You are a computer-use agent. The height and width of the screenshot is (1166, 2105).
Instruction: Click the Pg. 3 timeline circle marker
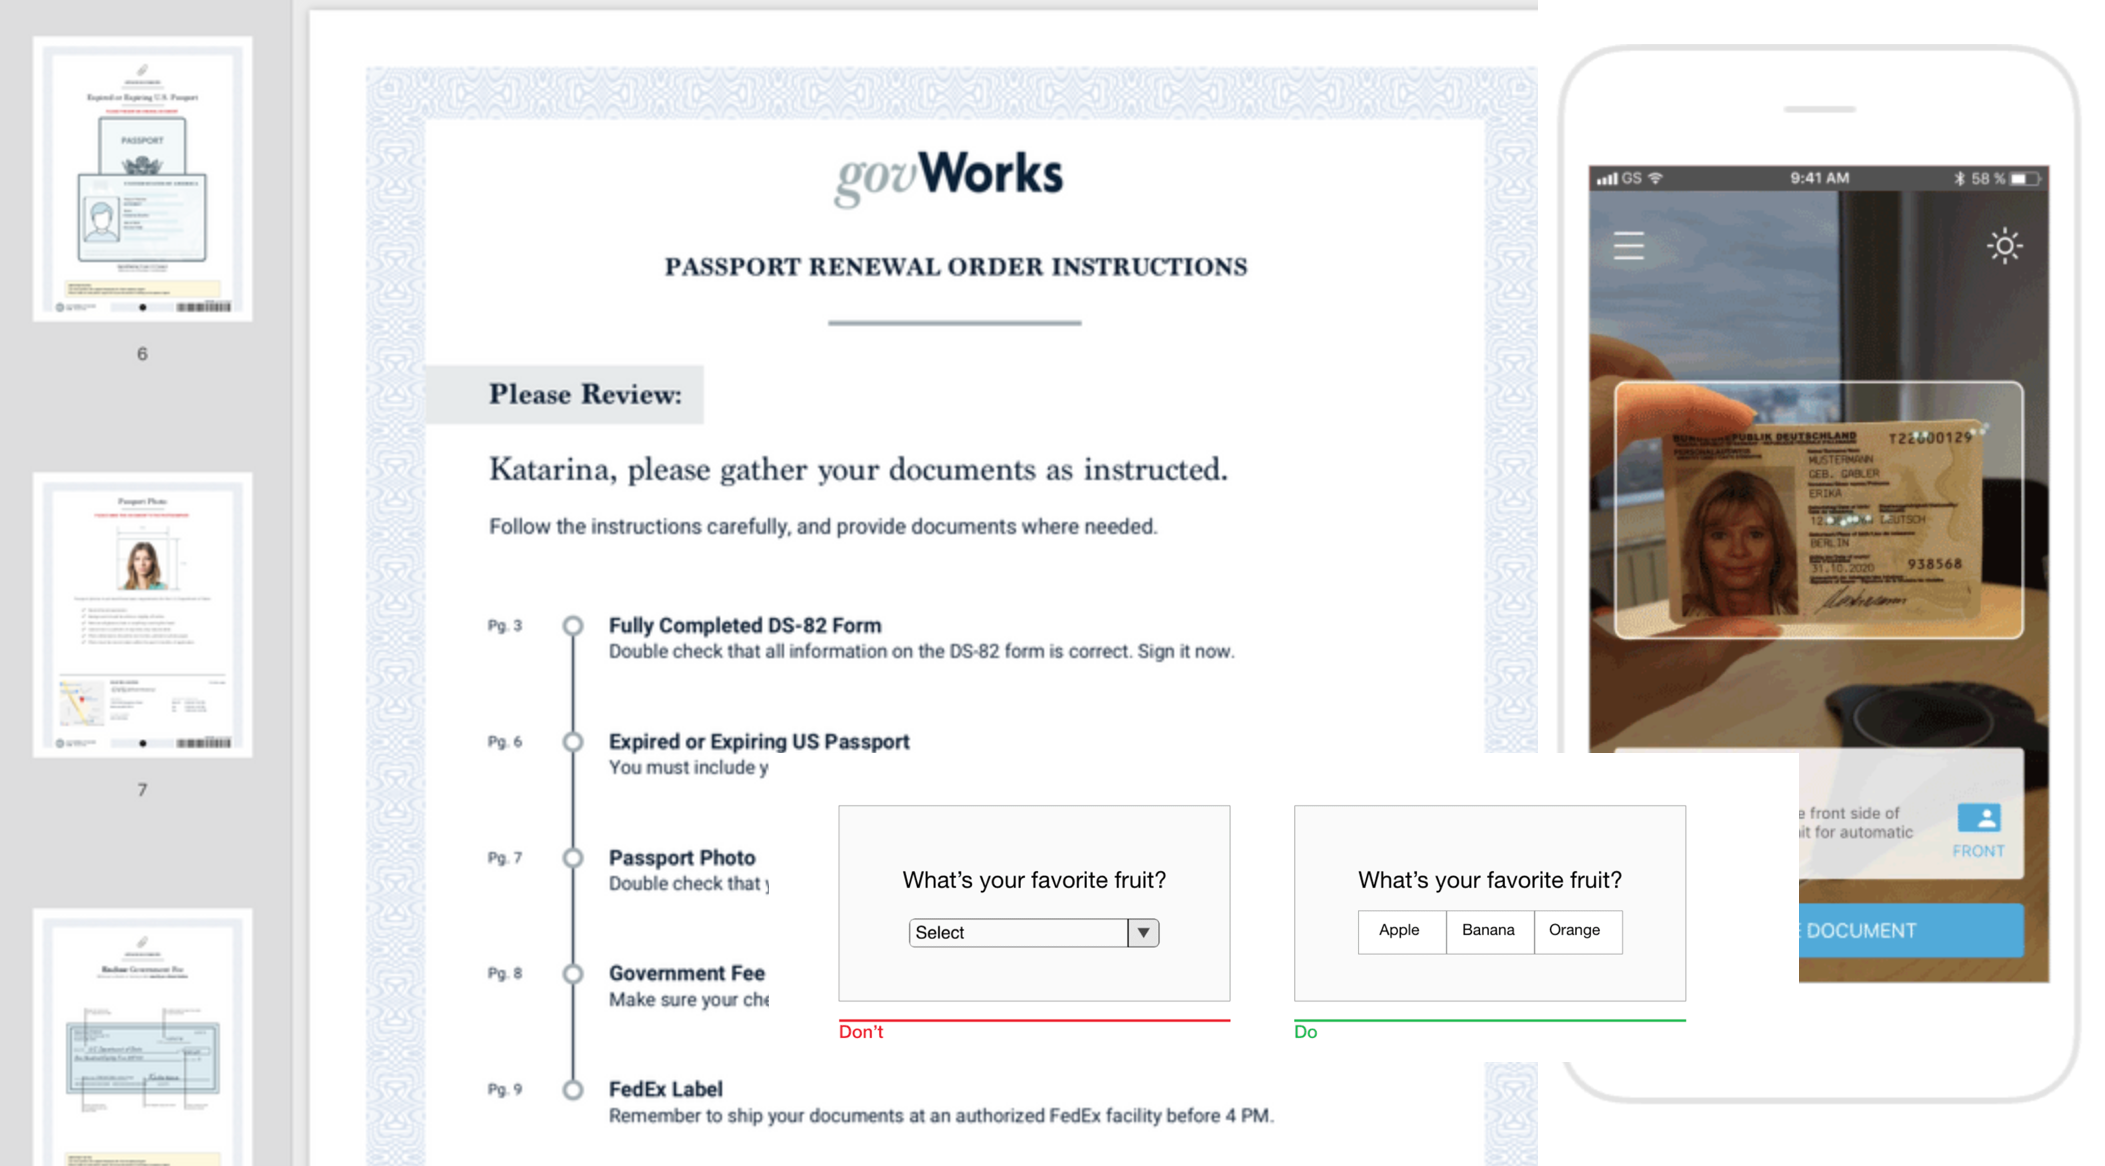tap(573, 626)
